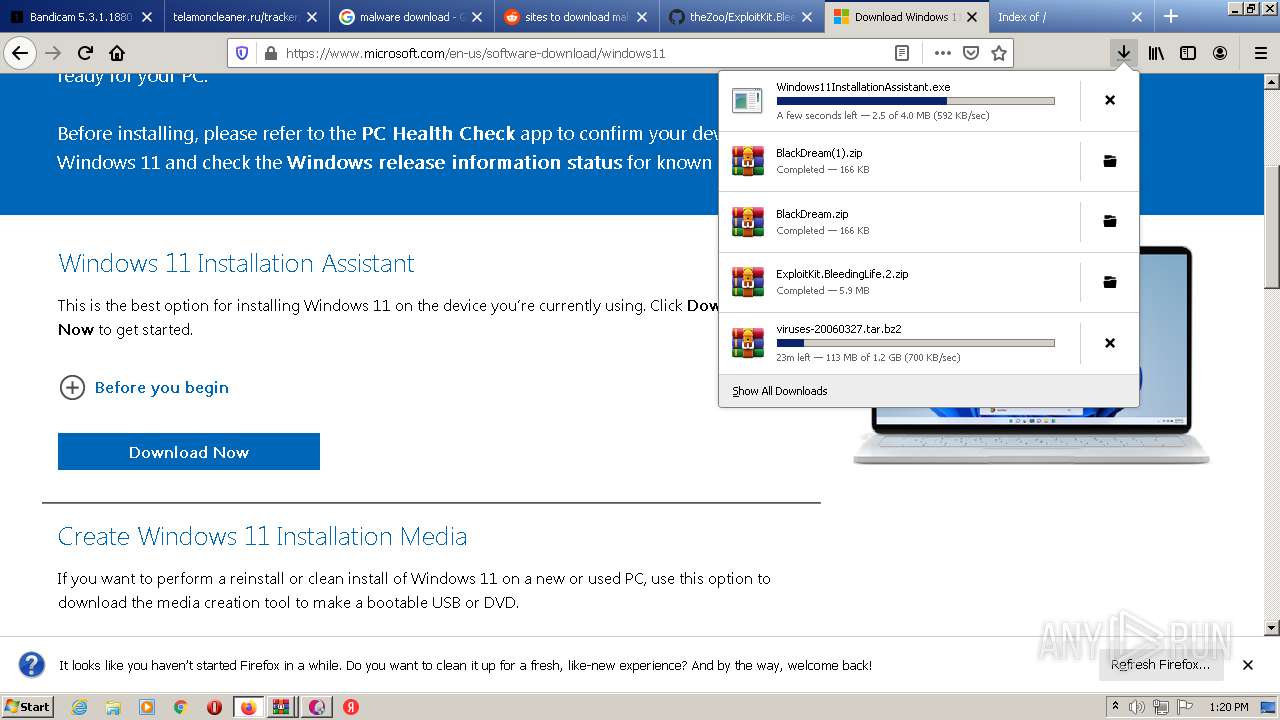The height and width of the screenshot is (720, 1280).
Task: Open the ExploitKit.BleedingLife.2.zip download entry
Action: point(899,282)
